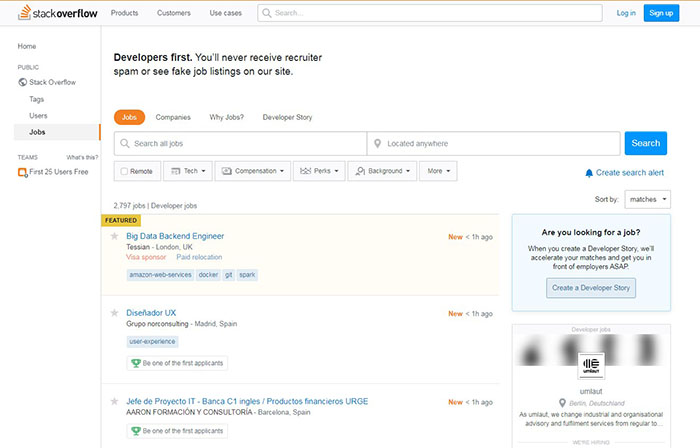This screenshot has height=448, width=700.
Task: Click the Sign up button
Action: click(x=661, y=13)
